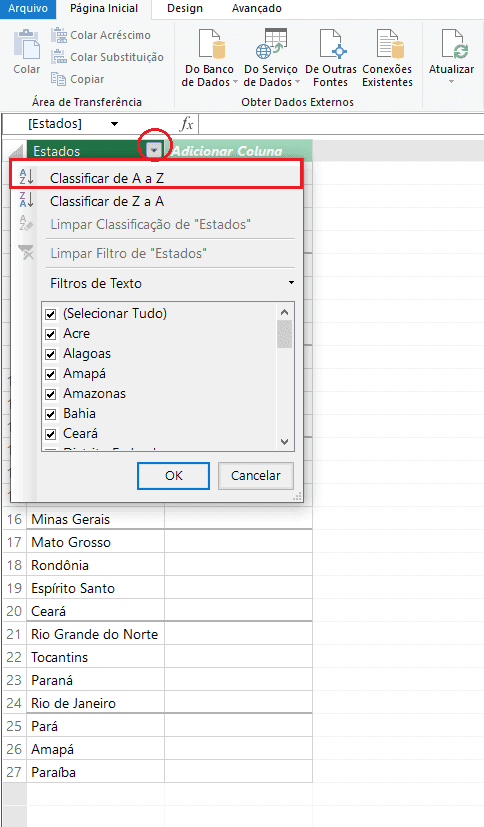Open Do Banco de Dados icon
This screenshot has width=484, height=827.
[x=211, y=44]
